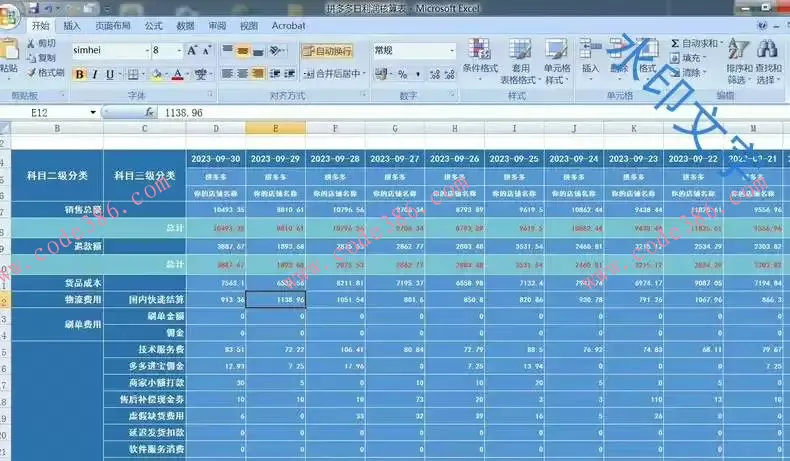790x461 pixels.
Task: Switch to the Acrobat ribbon tab
Action: [x=288, y=26]
